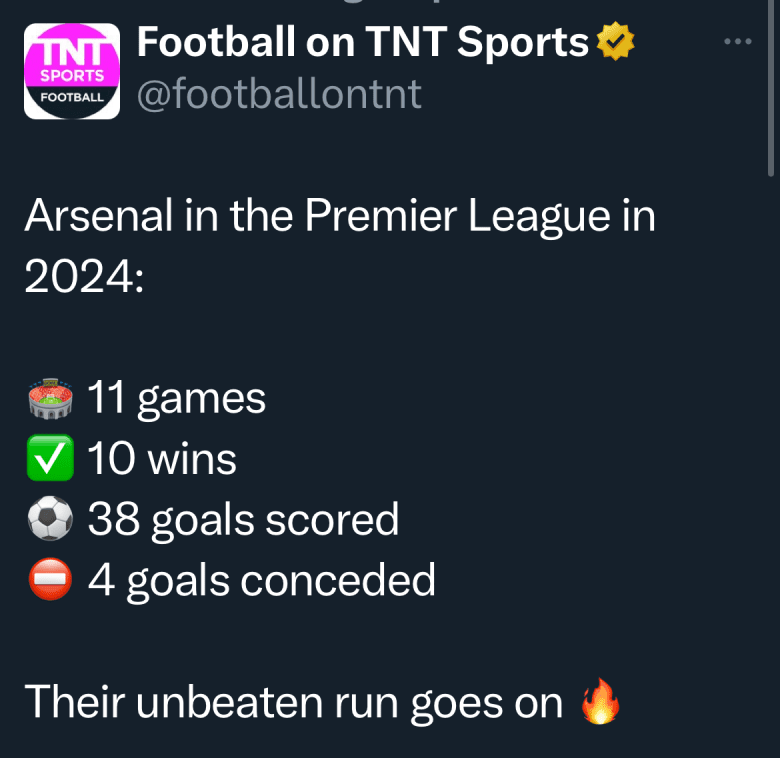
Task: Open the TNT Sports Football profile avatar
Action: click(x=72, y=70)
